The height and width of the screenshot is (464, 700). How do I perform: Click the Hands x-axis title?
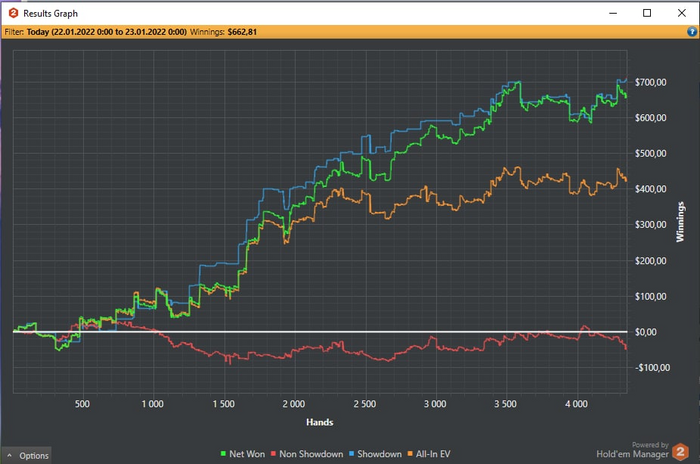pos(320,422)
